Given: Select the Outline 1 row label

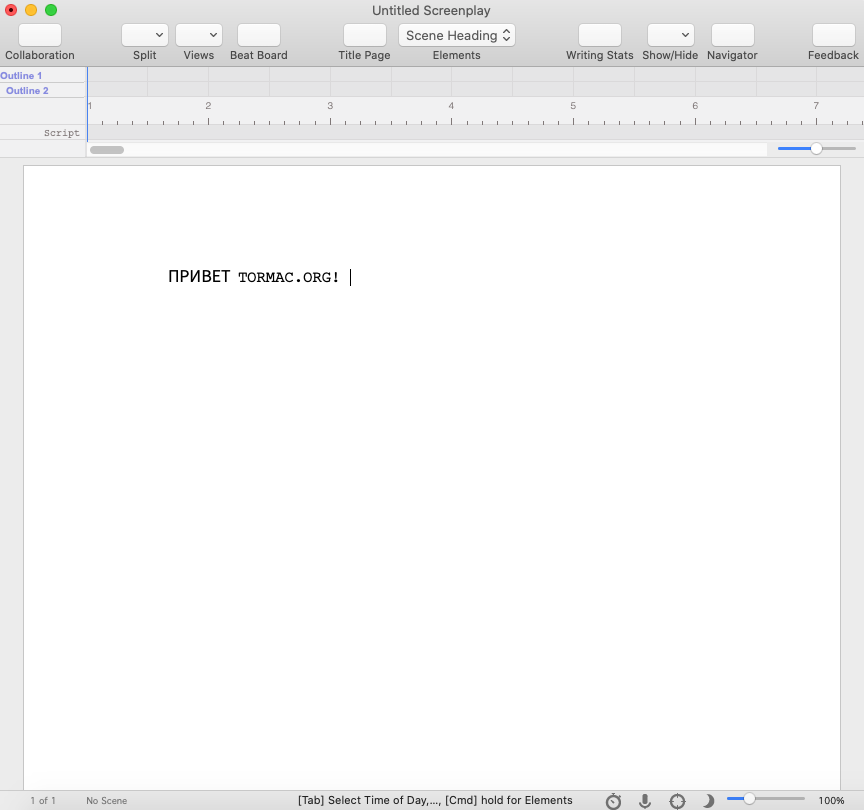Looking at the screenshot, I should point(22,76).
